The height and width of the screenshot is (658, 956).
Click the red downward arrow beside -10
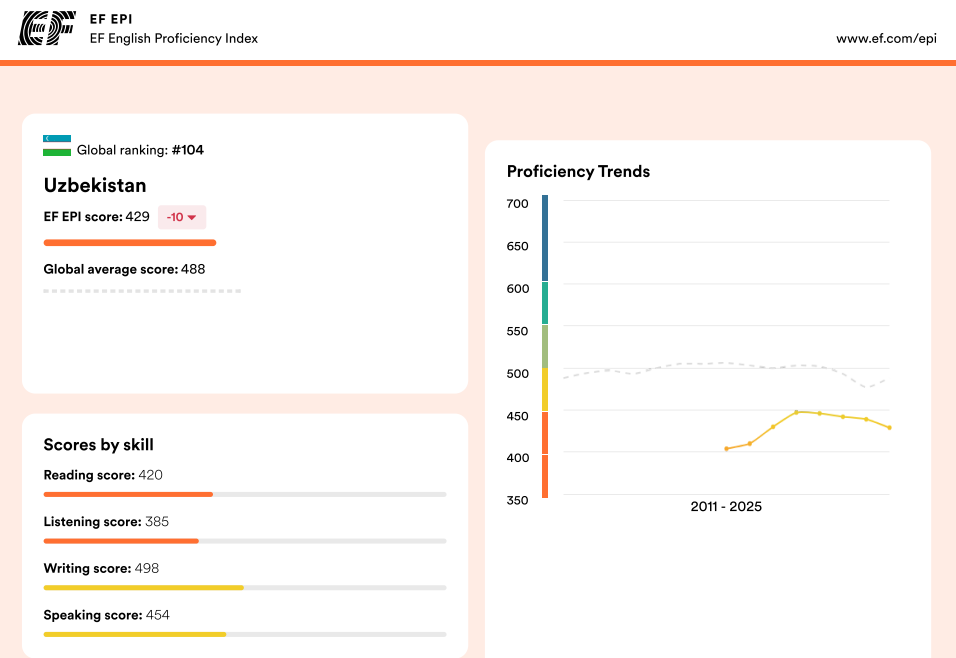(191, 217)
